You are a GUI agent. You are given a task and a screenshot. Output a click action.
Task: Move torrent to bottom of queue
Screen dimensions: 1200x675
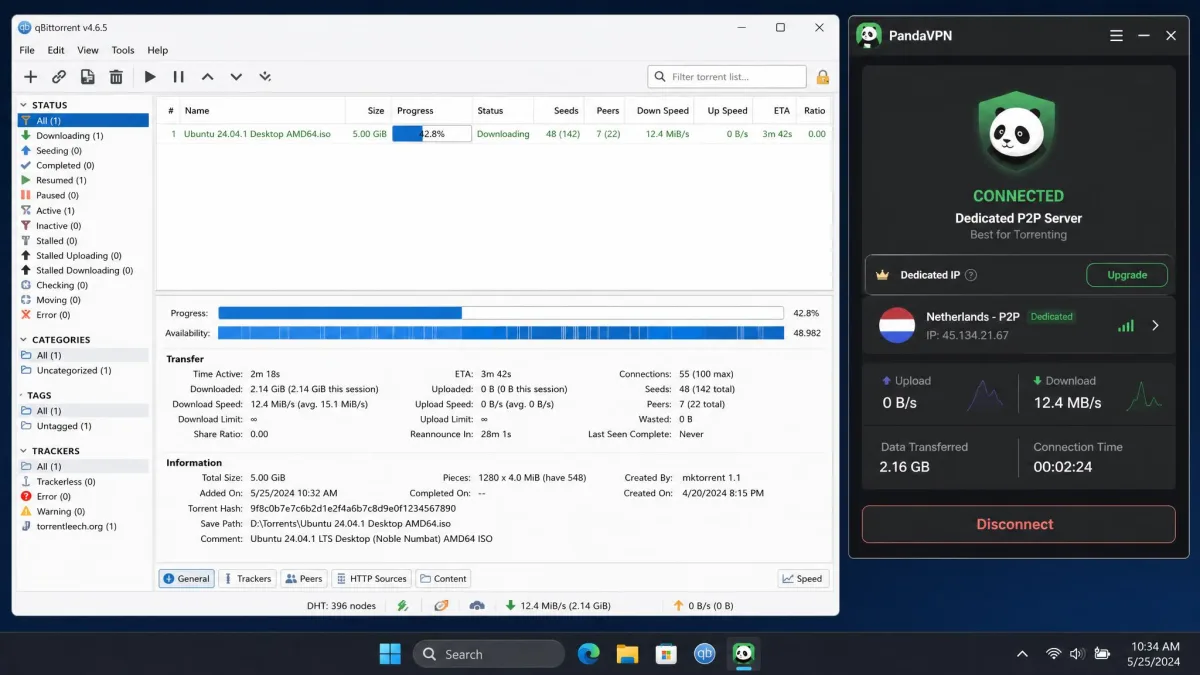coord(265,77)
